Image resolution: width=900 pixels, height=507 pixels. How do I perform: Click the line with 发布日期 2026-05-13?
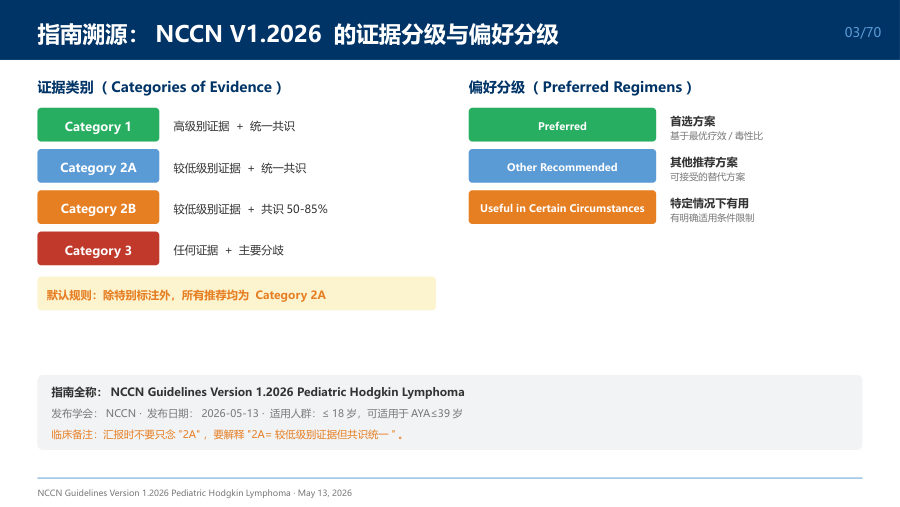click(x=257, y=413)
